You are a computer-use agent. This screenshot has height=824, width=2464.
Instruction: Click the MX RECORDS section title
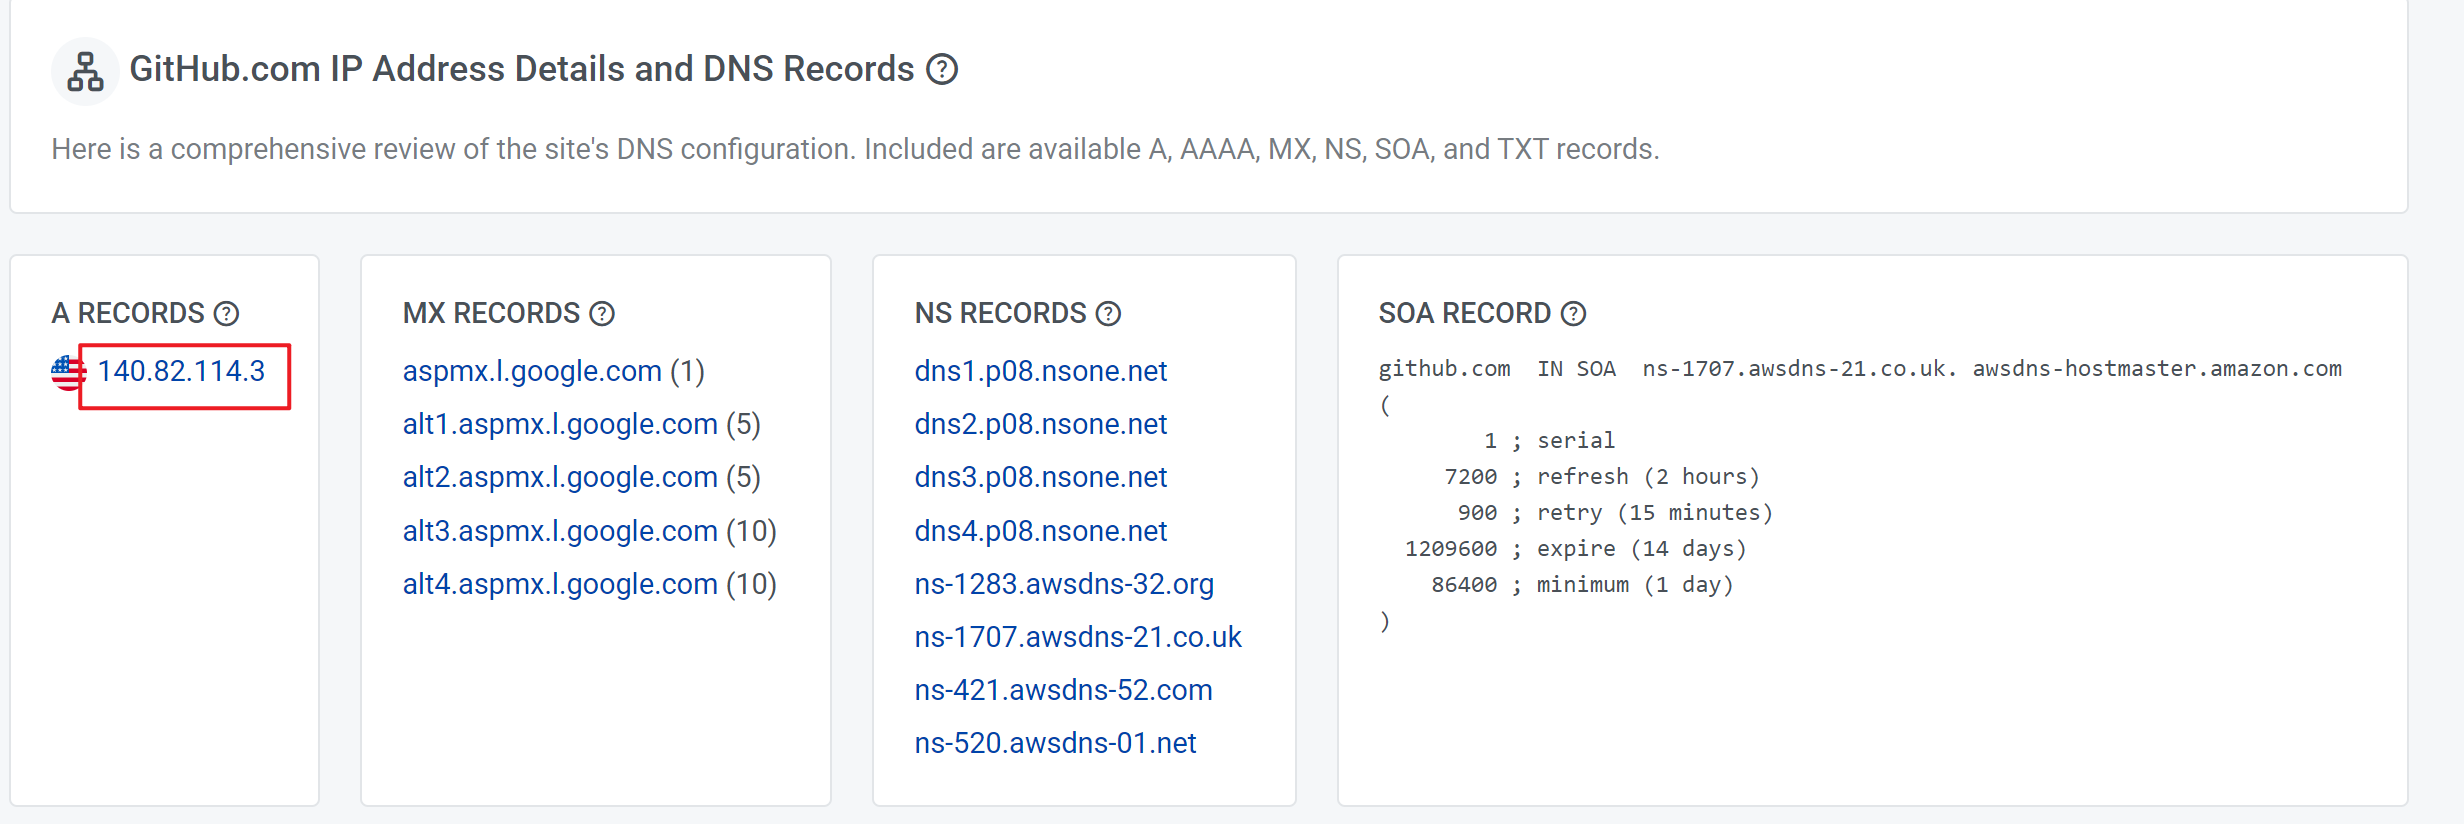[x=491, y=314]
